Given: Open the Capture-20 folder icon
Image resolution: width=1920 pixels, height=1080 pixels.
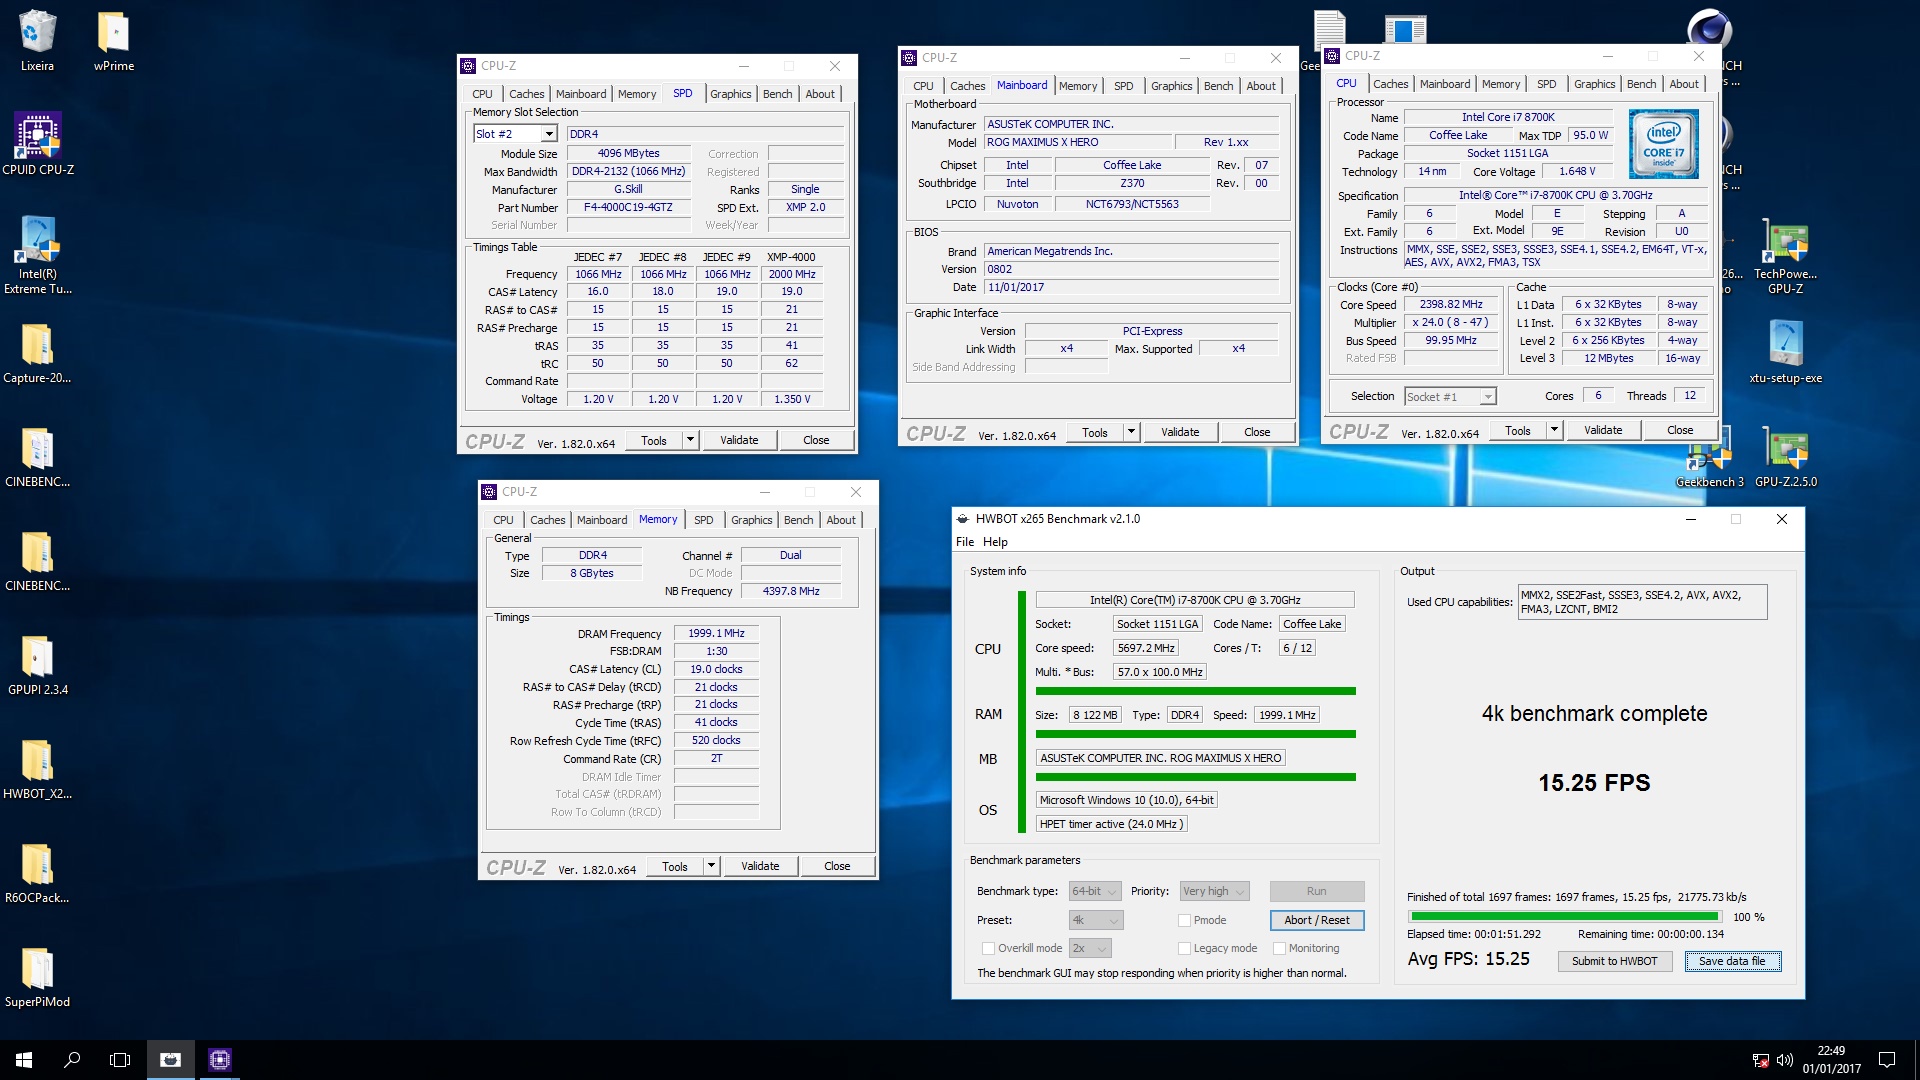Looking at the screenshot, I should 37,344.
